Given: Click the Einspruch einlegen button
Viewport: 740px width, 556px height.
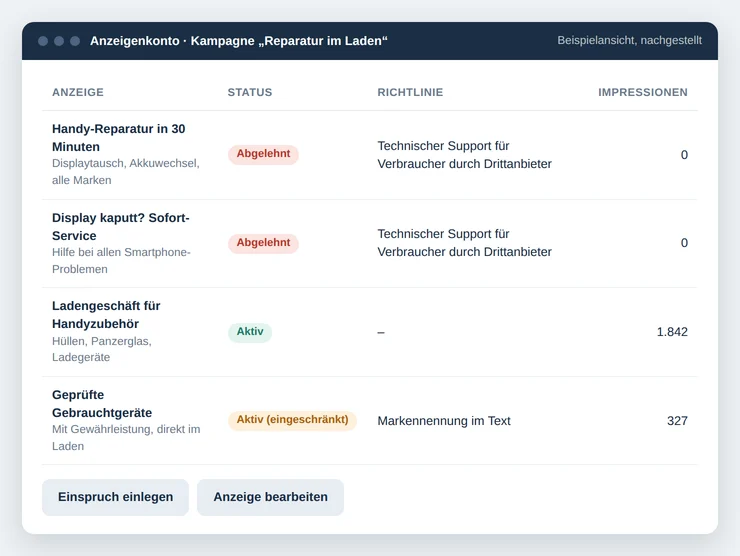Looking at the screenshot, I should pos(115,497).
